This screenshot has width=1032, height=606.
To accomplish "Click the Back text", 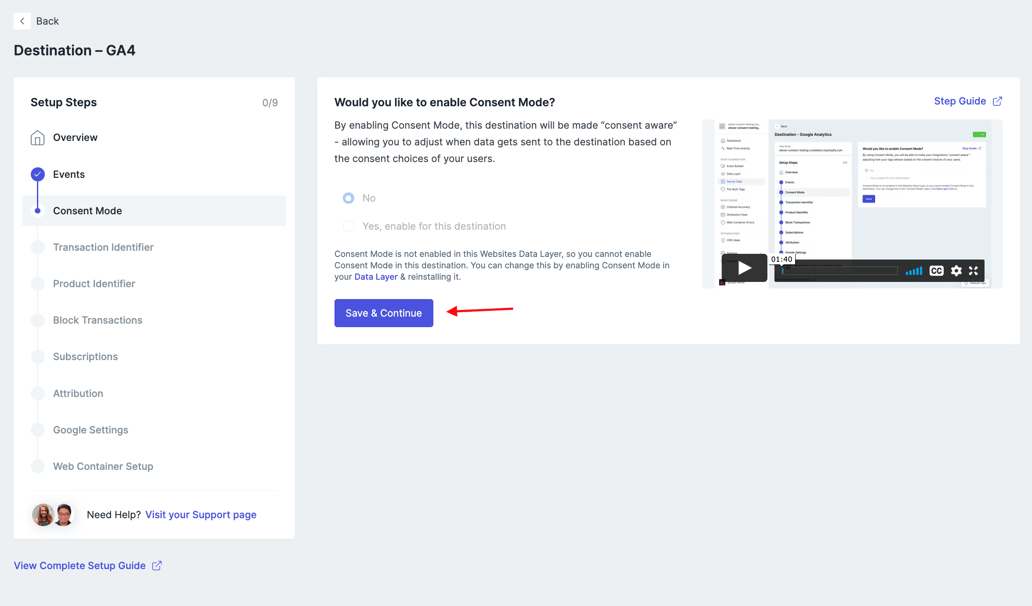I will (x=47, y=21).
